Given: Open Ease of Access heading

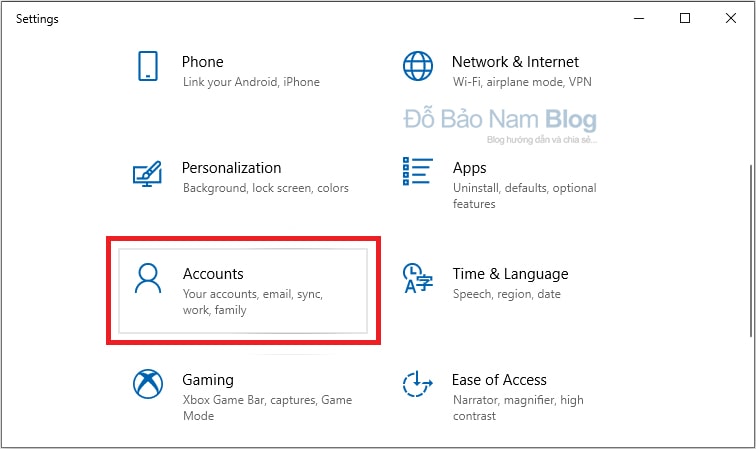Looking at the screenshot, I should [499, 380].
